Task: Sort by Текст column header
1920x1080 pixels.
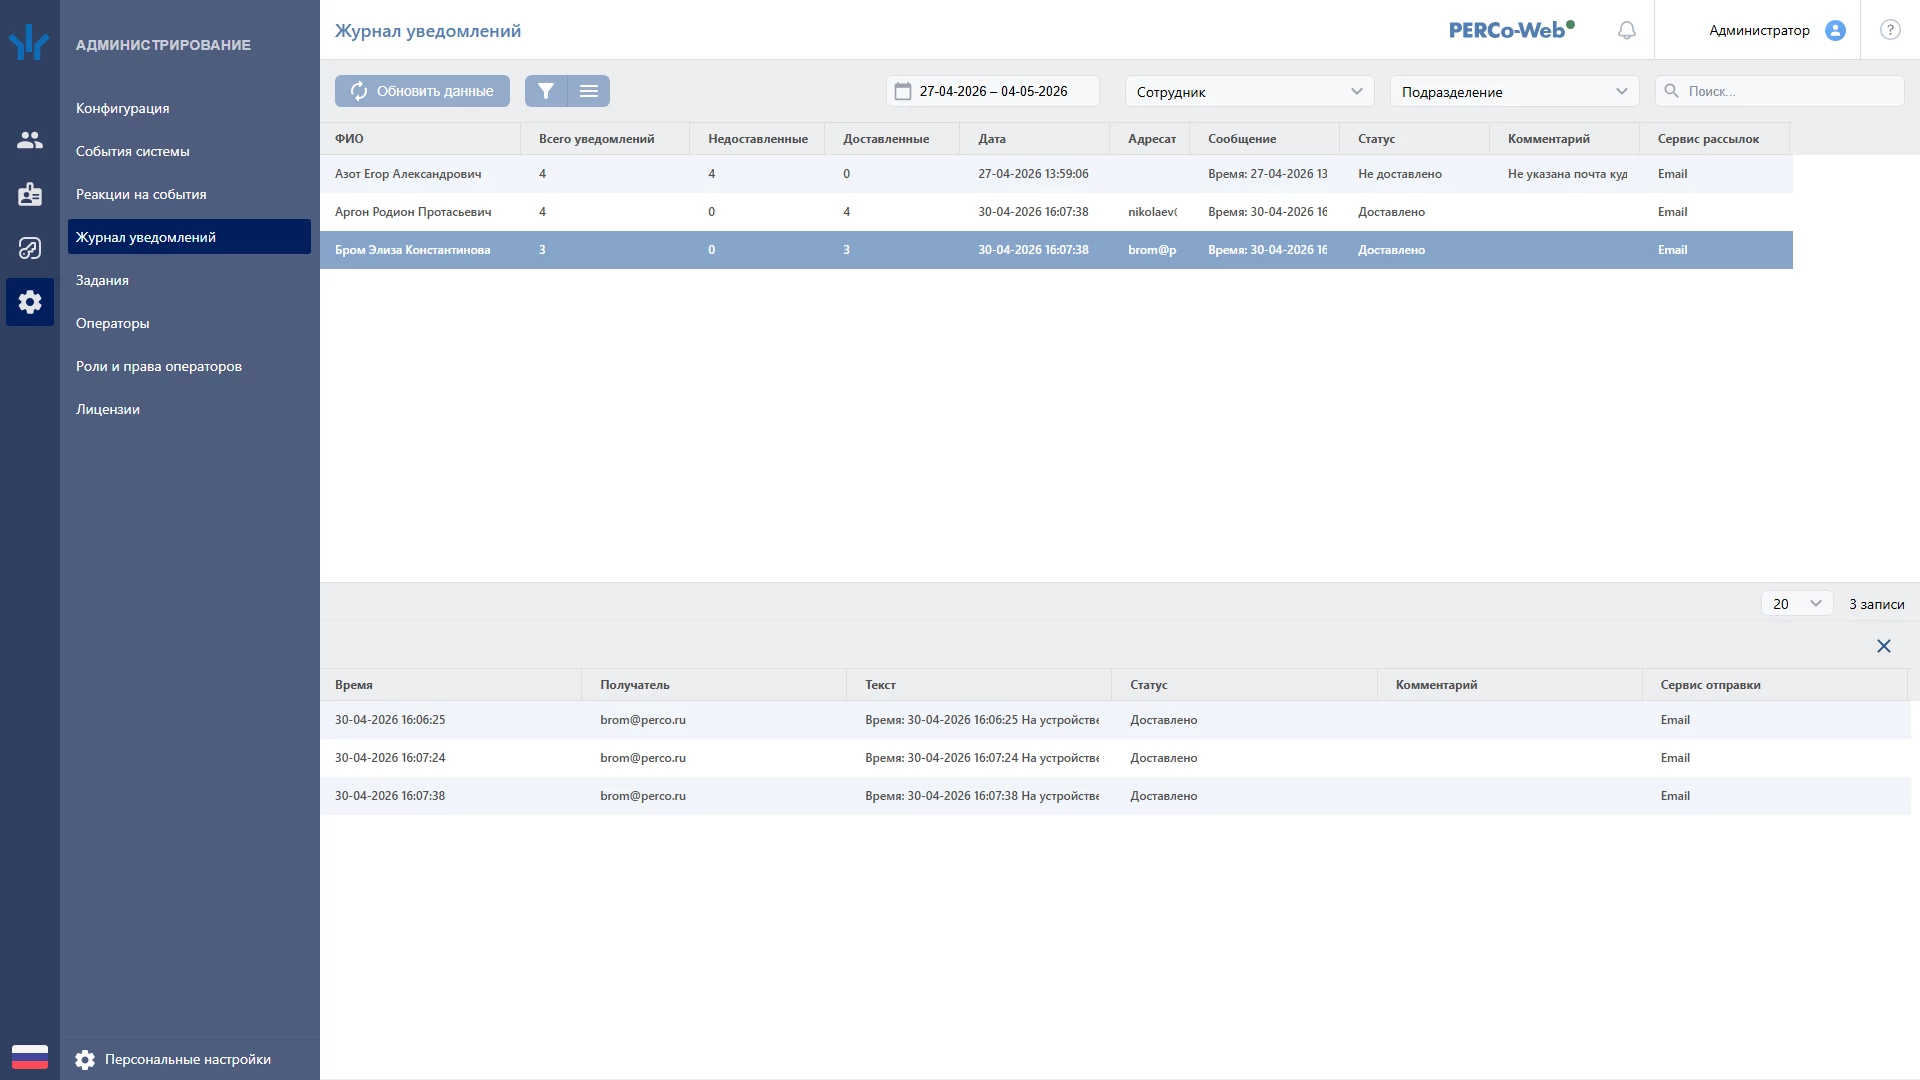Action: pyautogui.click(x=979, y=685)
